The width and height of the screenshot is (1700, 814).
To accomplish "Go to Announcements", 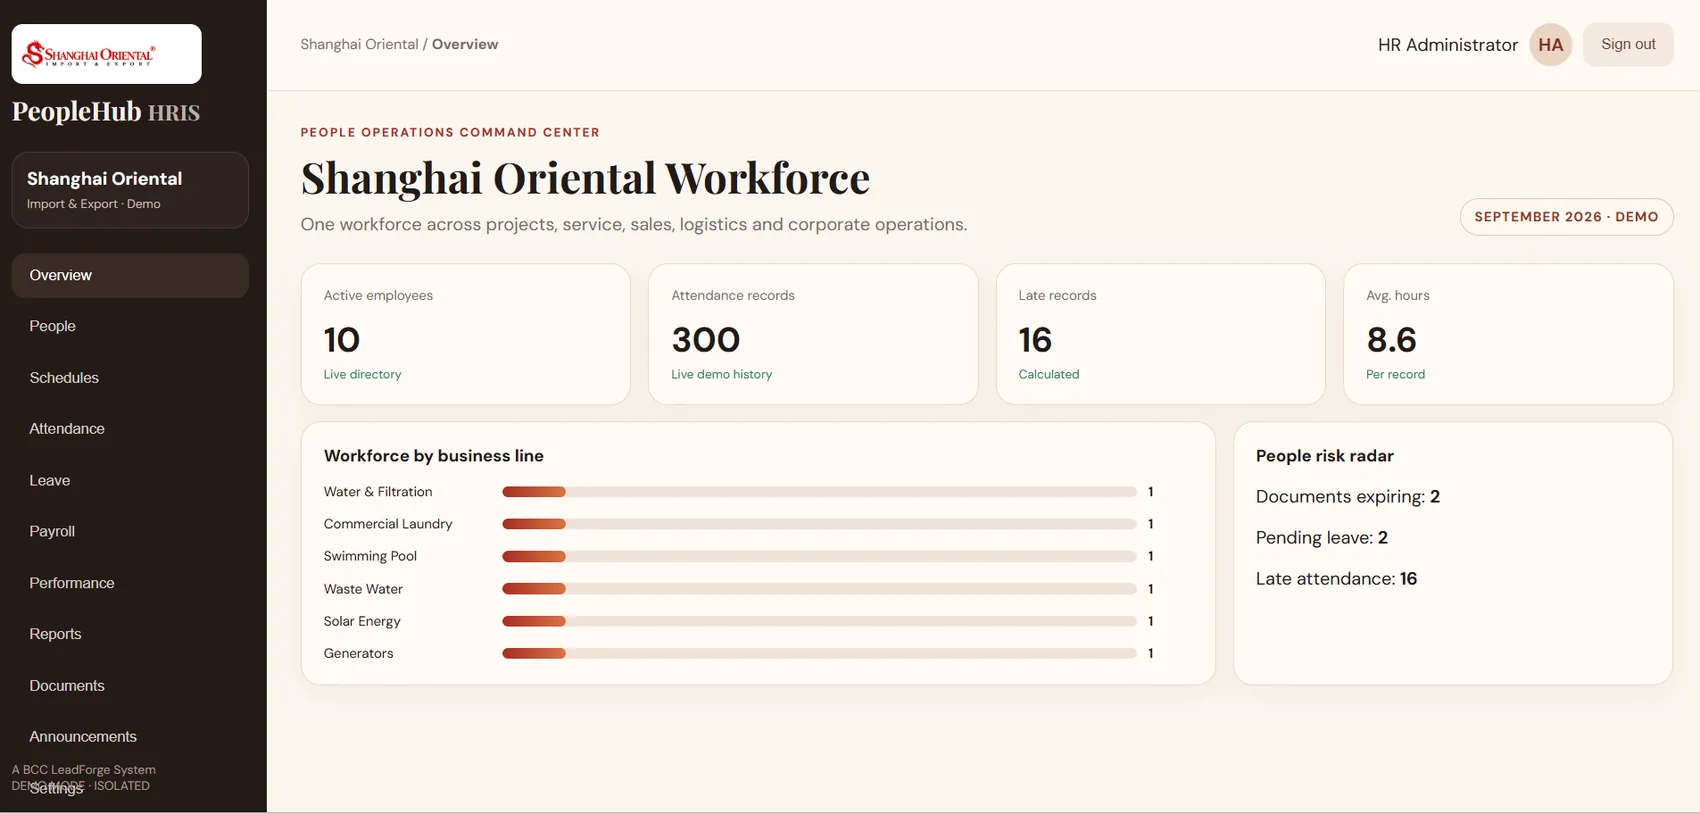I will click(130, 737).
